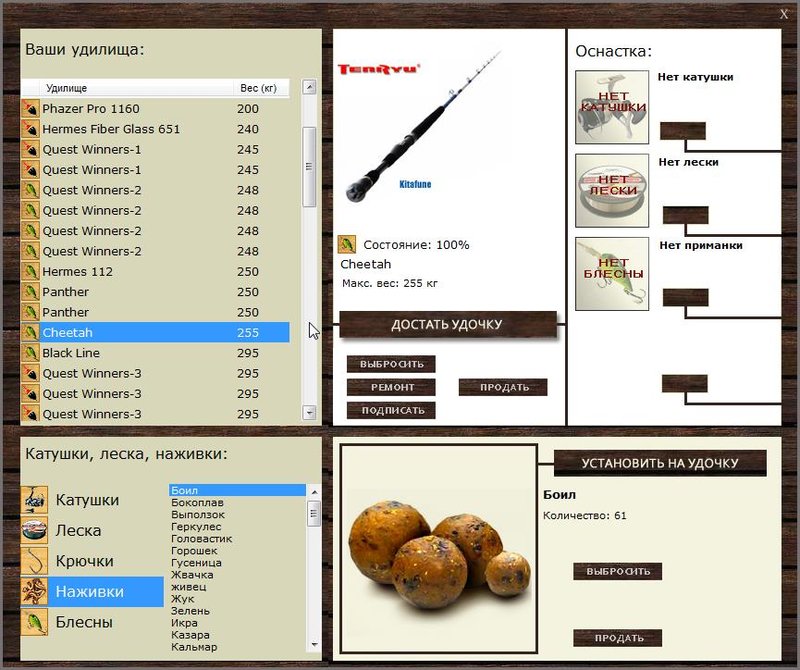The image size is (800, 670).
Task: Click ПРОДАТЬ button for the Боил bait
Action: [x=618, y=638]
